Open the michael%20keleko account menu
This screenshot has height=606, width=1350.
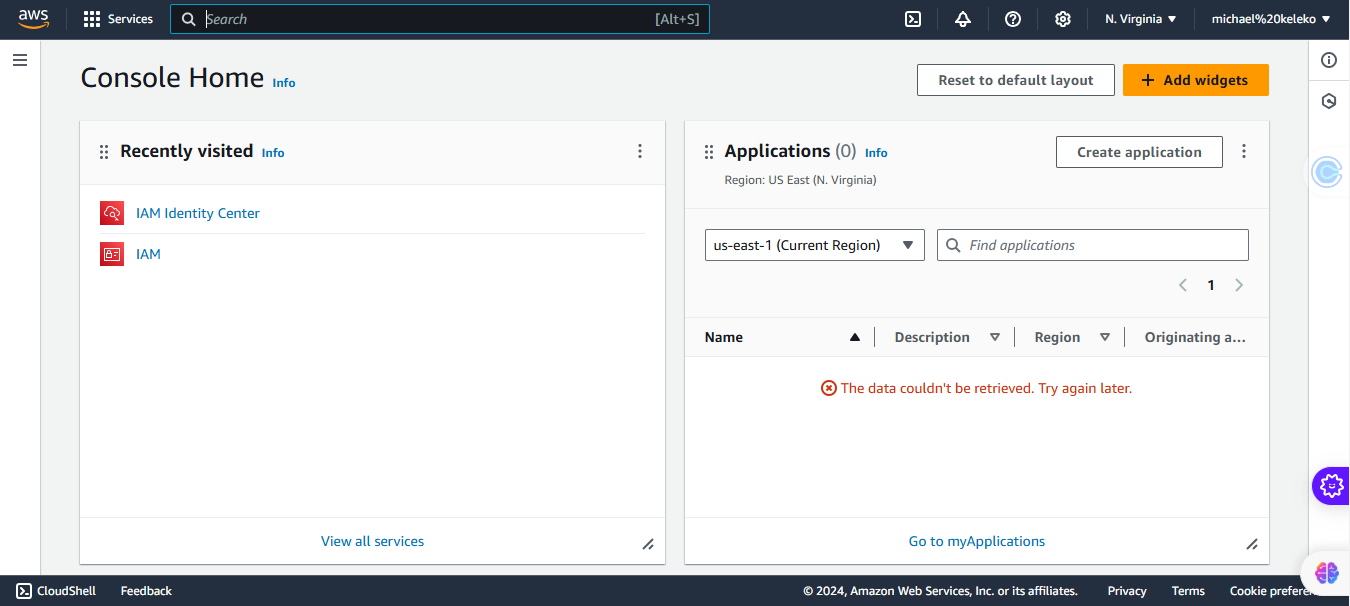tap(1271, 19)
